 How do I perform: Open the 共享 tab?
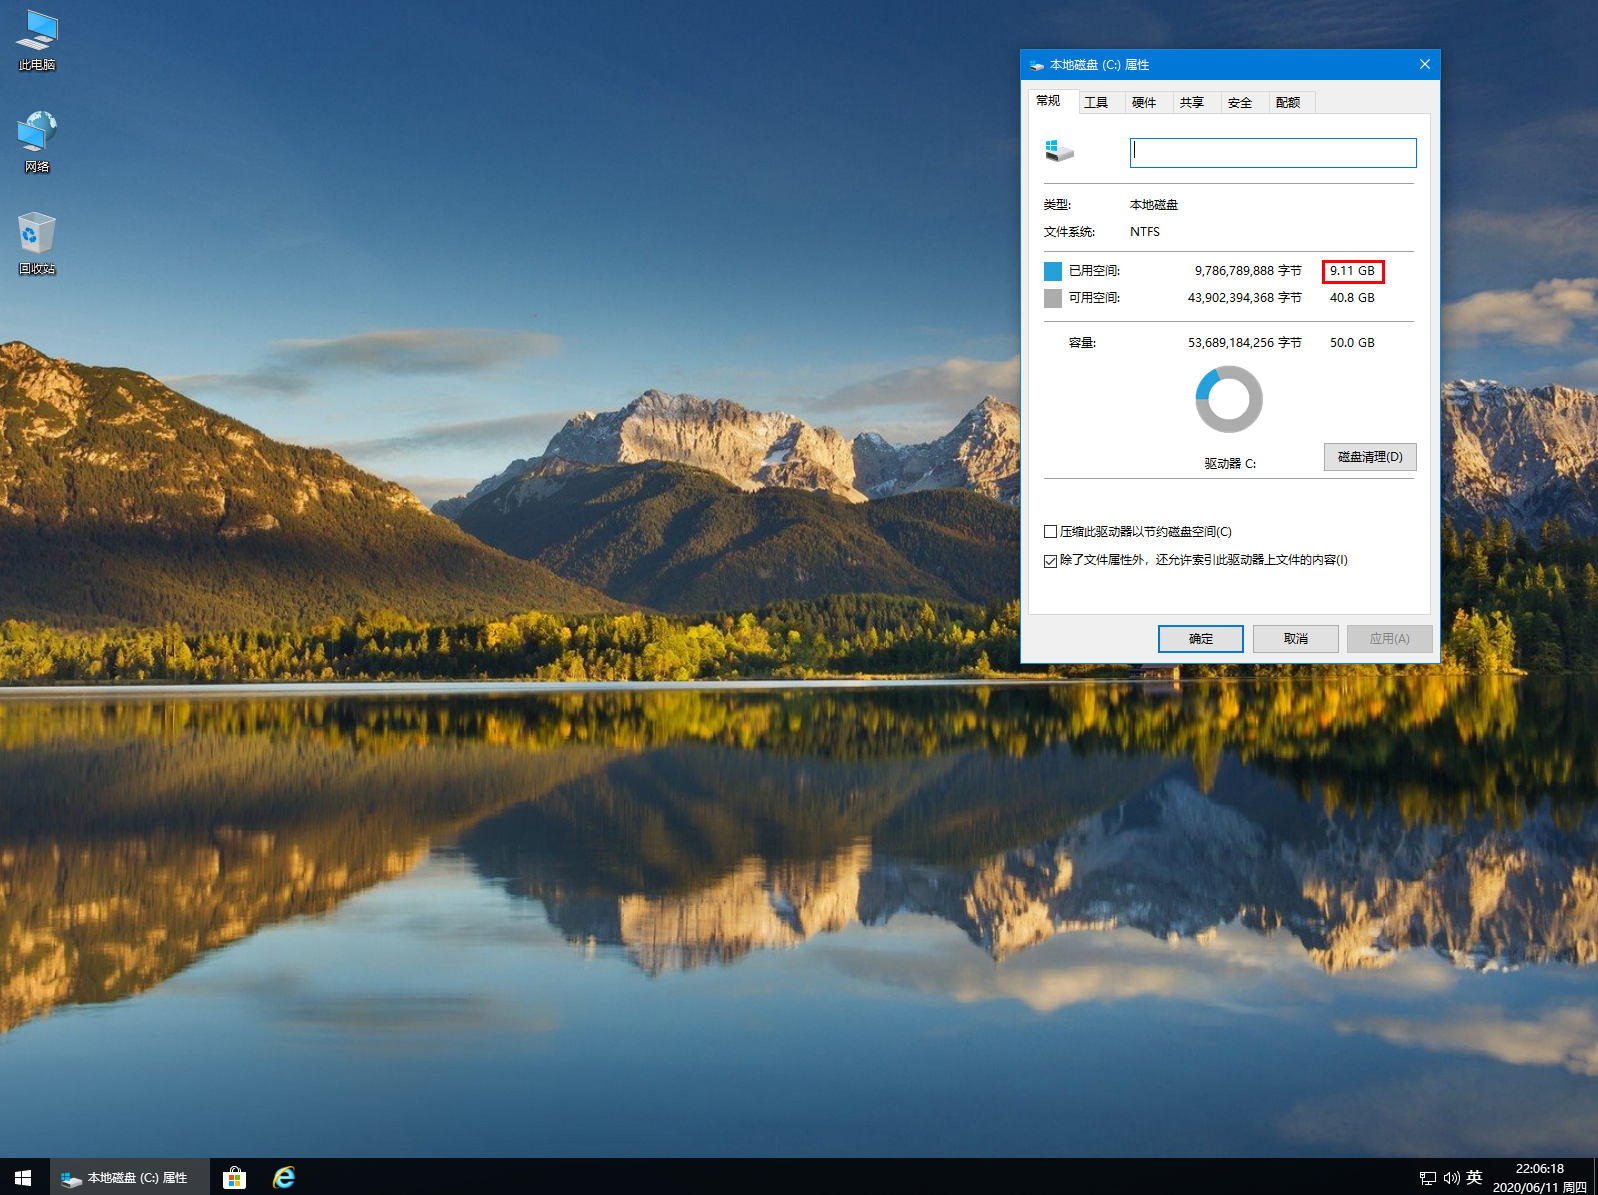point(1191,102)
